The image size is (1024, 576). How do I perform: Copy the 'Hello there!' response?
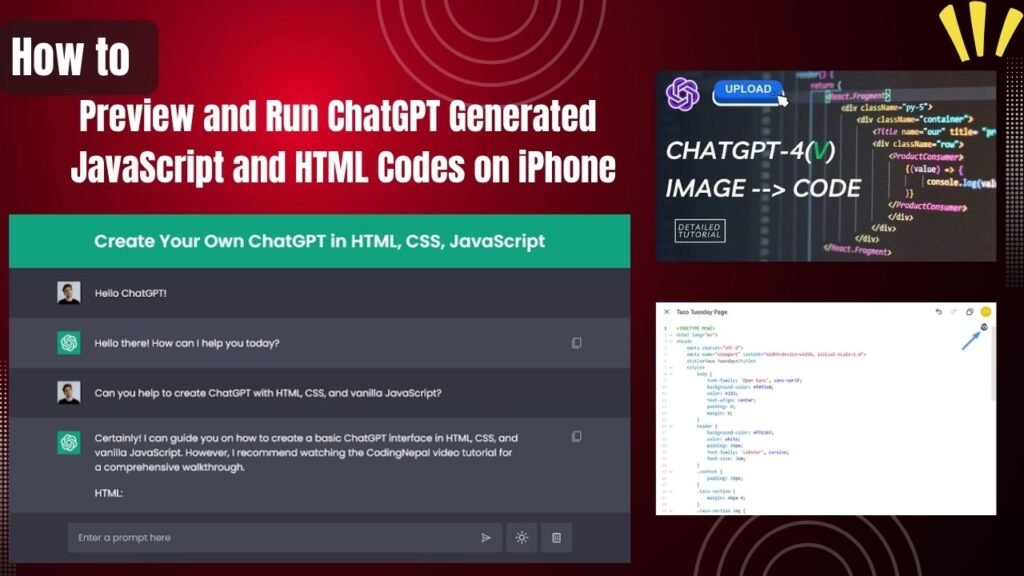click(x=577, y=343)
